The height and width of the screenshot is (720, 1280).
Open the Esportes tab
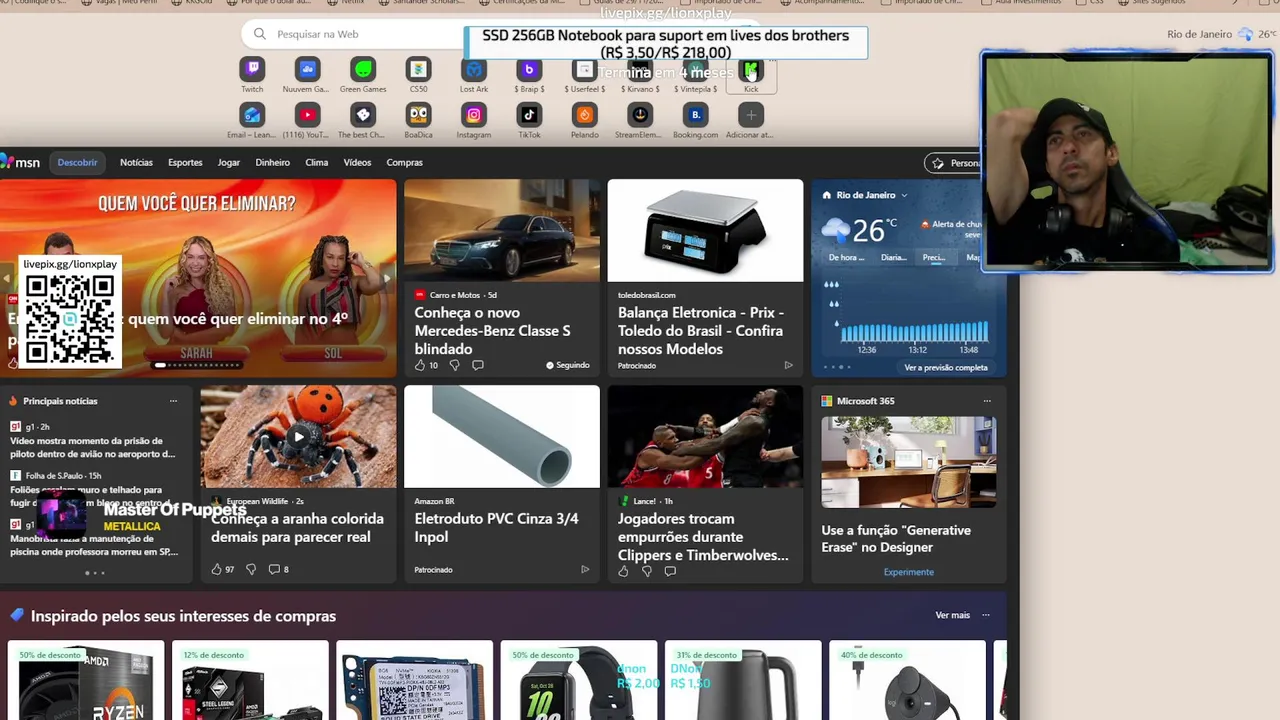tap(185, 162)
